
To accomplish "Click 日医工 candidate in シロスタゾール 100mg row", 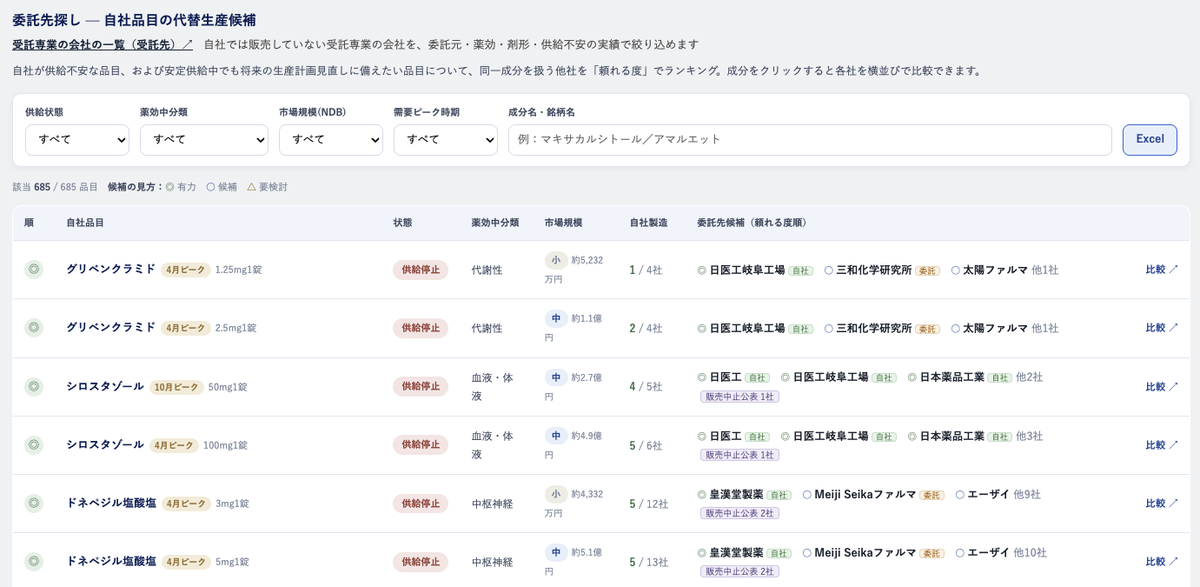I will 725,436.
